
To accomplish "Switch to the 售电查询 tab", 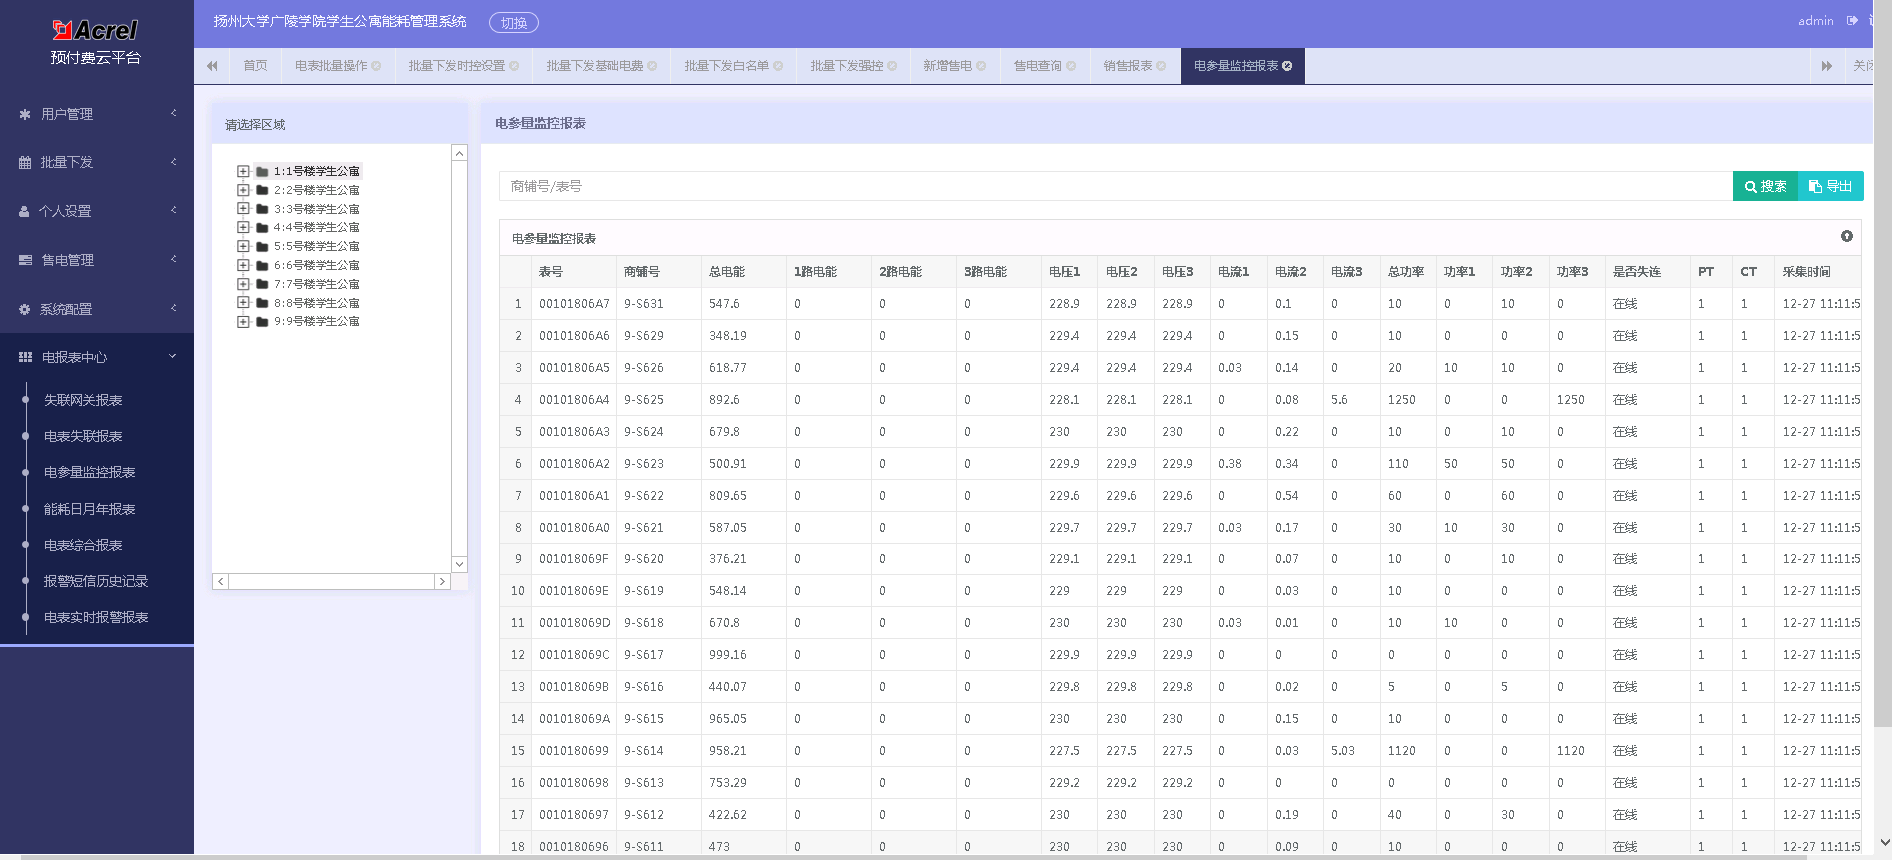I will pos(1037,66).
